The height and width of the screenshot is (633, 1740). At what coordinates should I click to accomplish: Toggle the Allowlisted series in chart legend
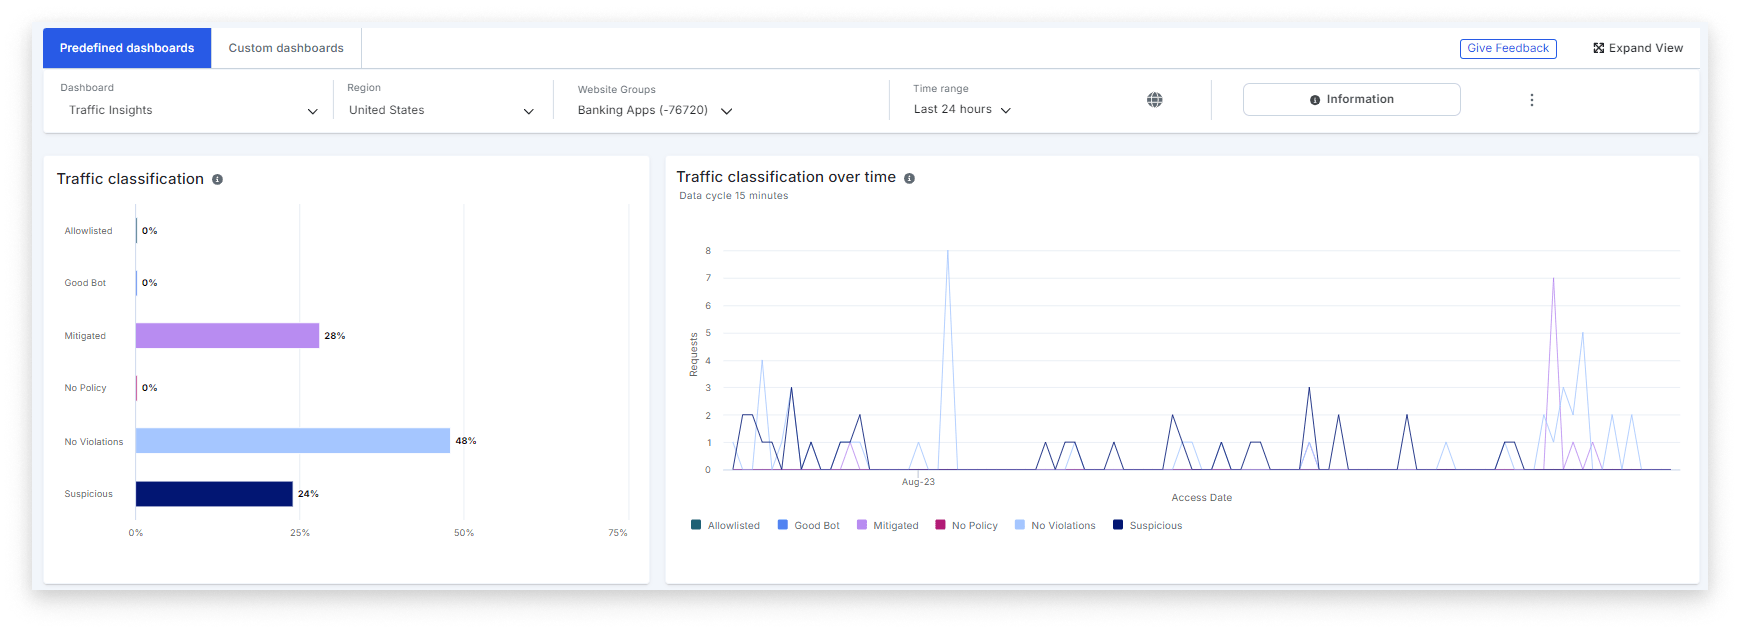coord(725,525)
